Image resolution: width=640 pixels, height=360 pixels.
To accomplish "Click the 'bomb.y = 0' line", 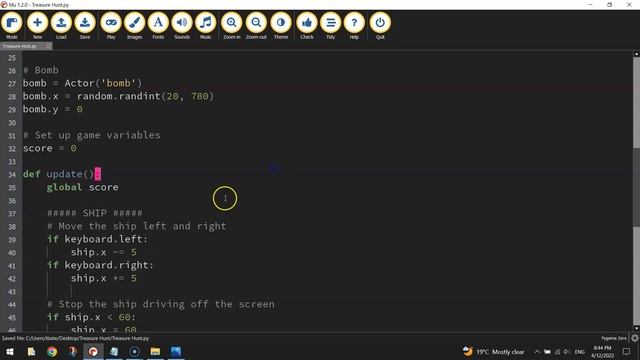I will [x=52, y=109].
